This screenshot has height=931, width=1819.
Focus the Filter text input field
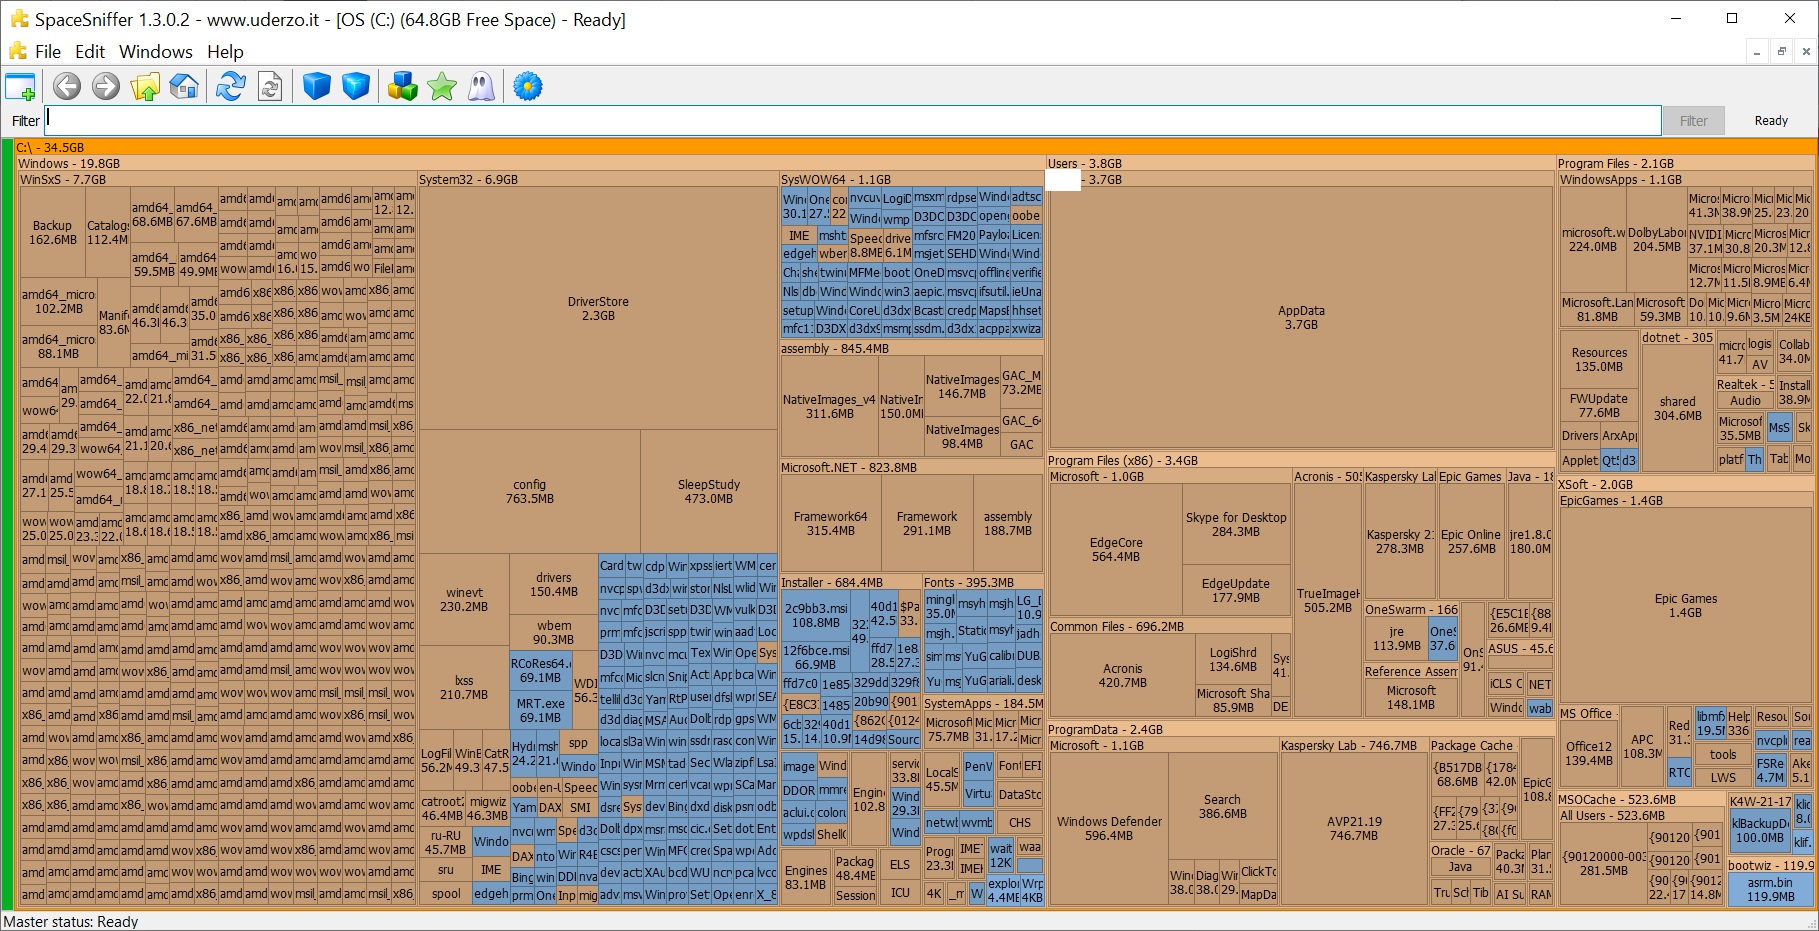pyautogui.click(x=853, y=121)
